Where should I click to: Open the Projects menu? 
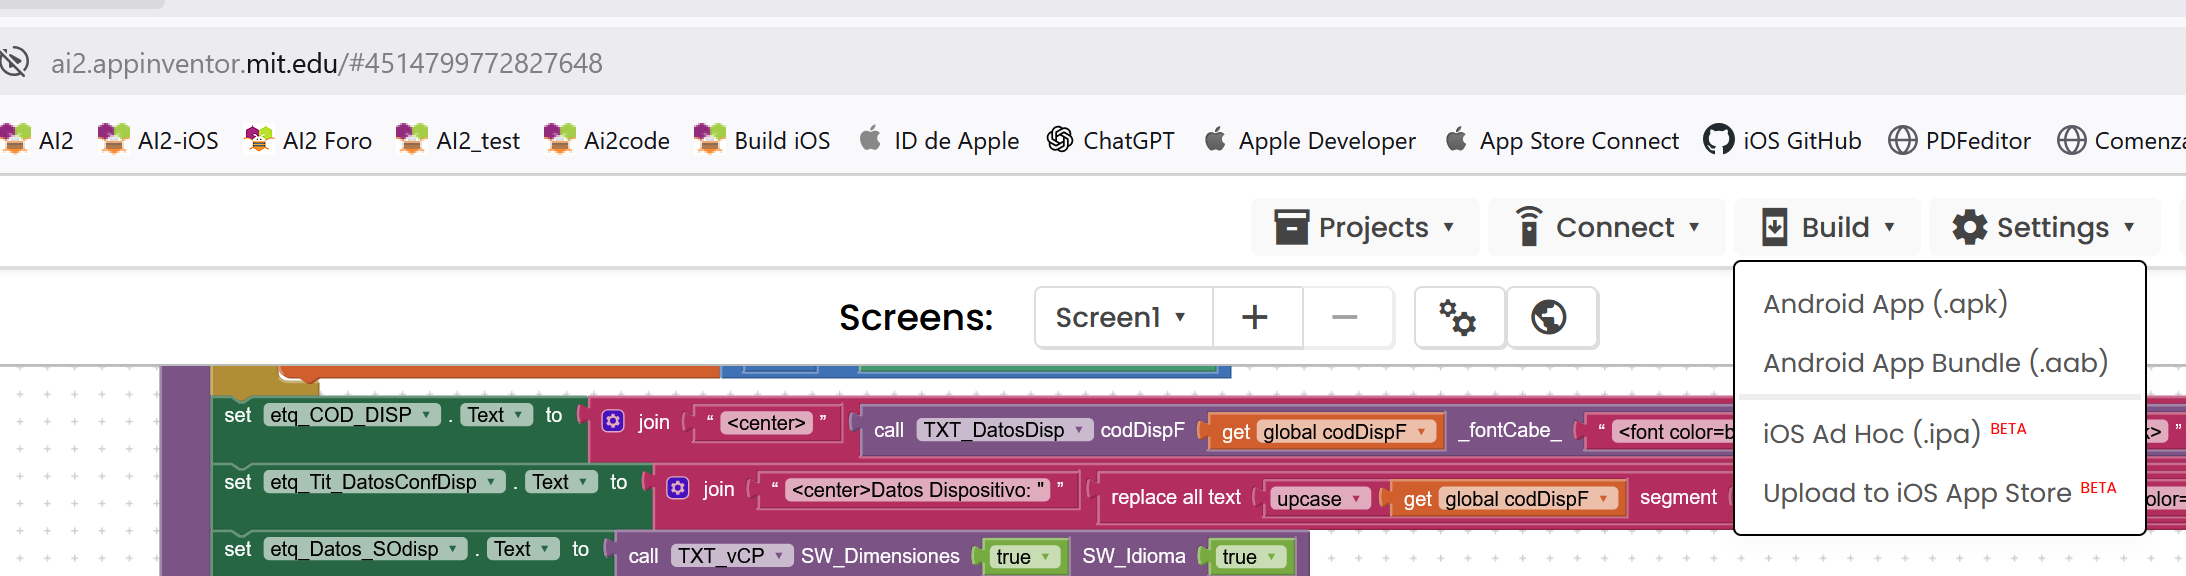coord(1364,228)
